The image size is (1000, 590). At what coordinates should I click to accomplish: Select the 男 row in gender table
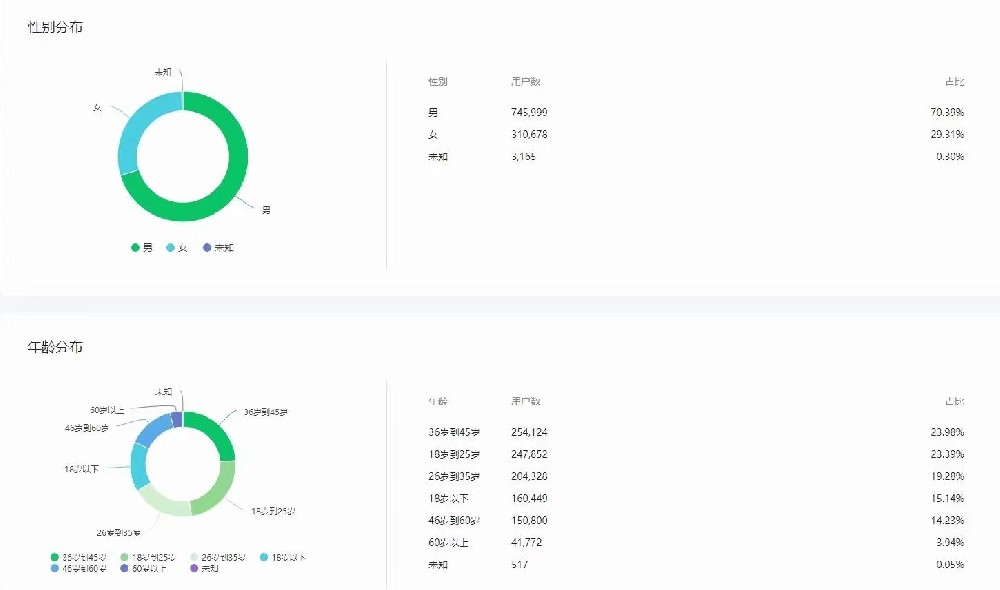690,112
